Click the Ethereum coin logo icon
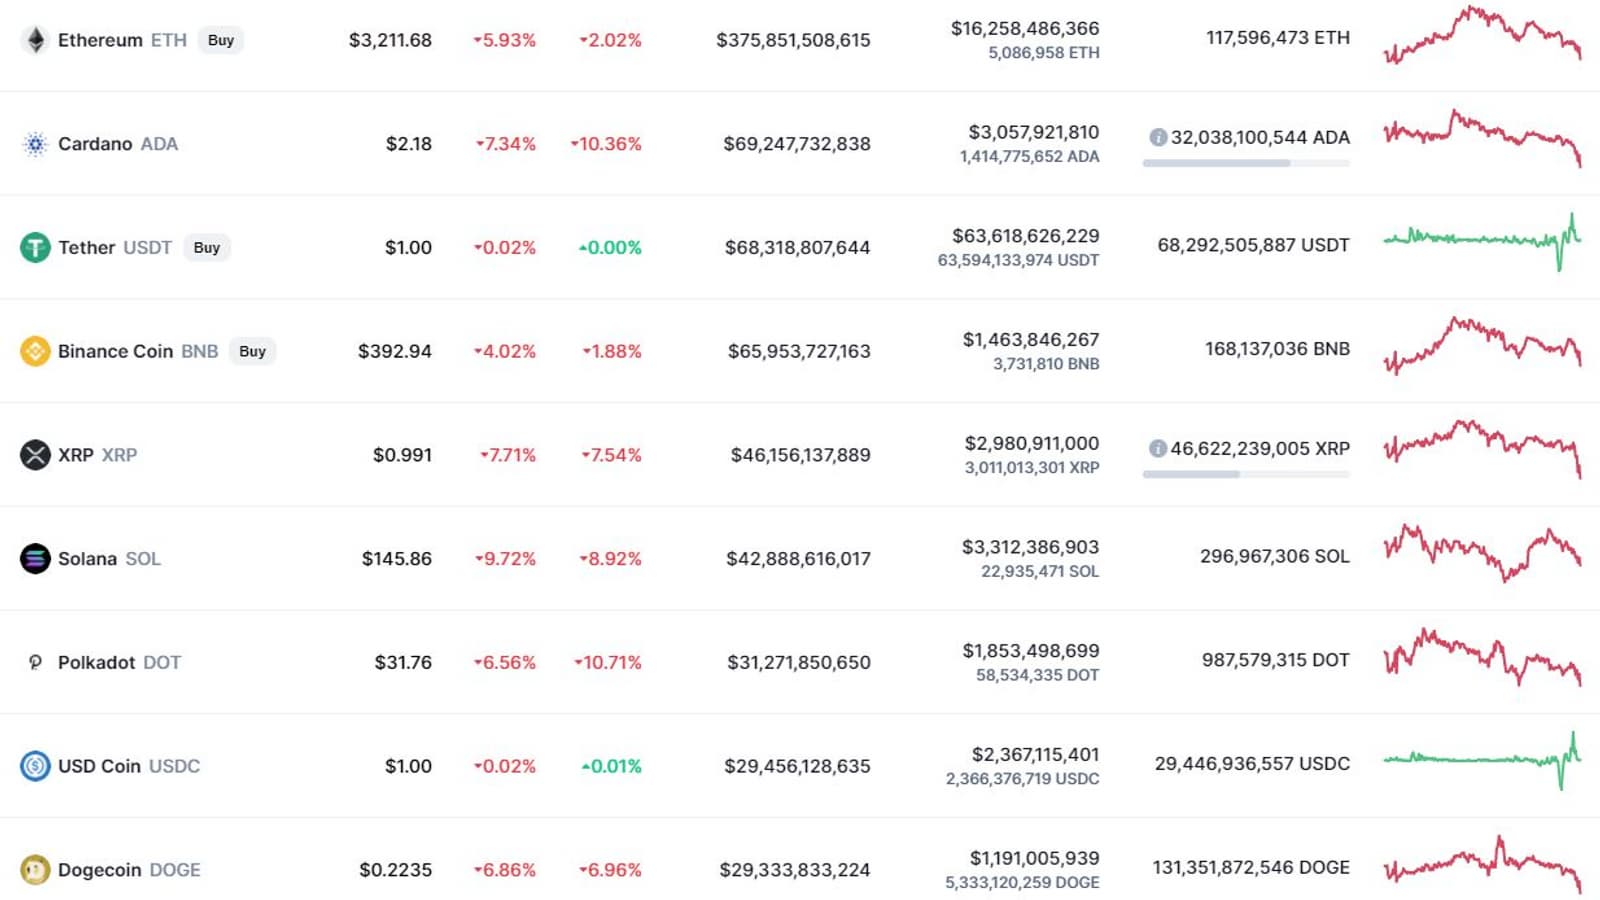 (x=36, y=40)
